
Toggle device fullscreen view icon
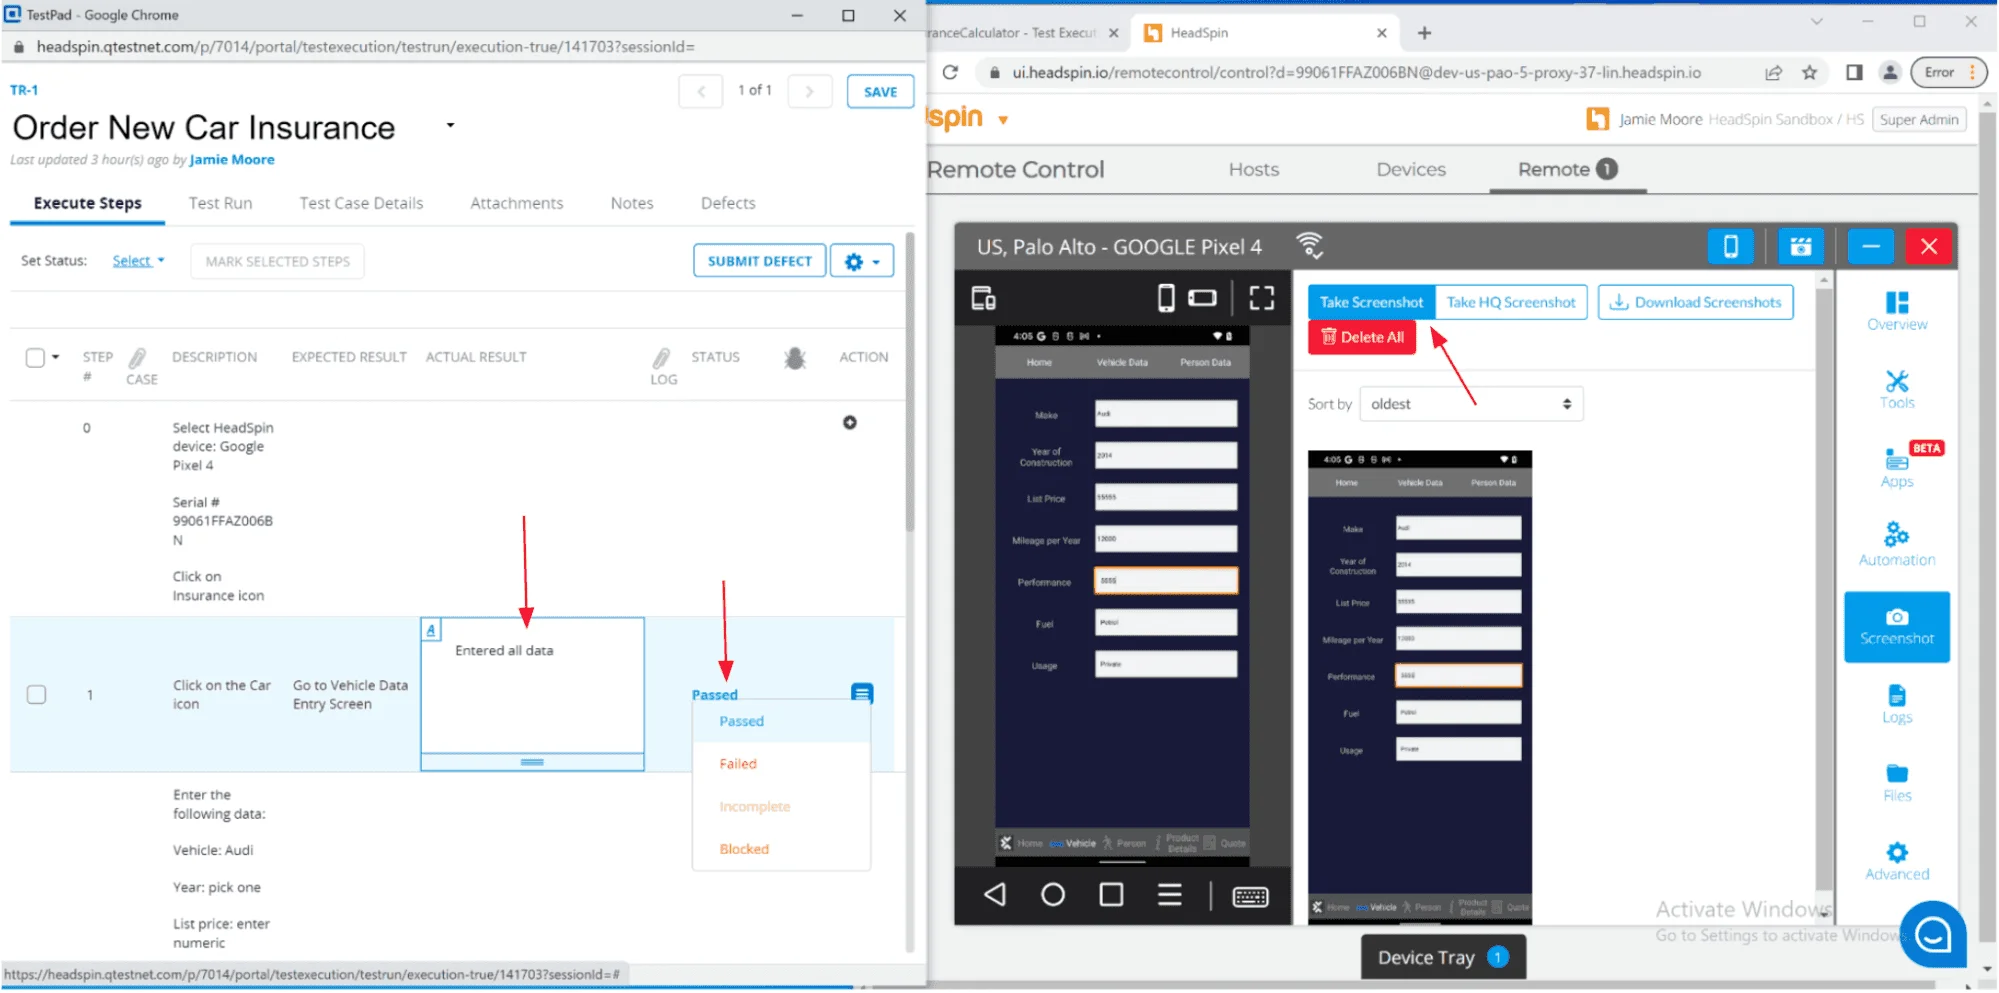[x=1262, y=298]
